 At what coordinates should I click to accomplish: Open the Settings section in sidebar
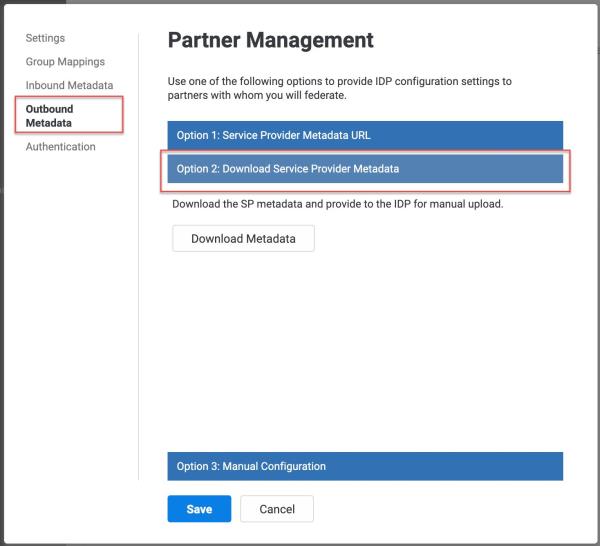point(45,38)
